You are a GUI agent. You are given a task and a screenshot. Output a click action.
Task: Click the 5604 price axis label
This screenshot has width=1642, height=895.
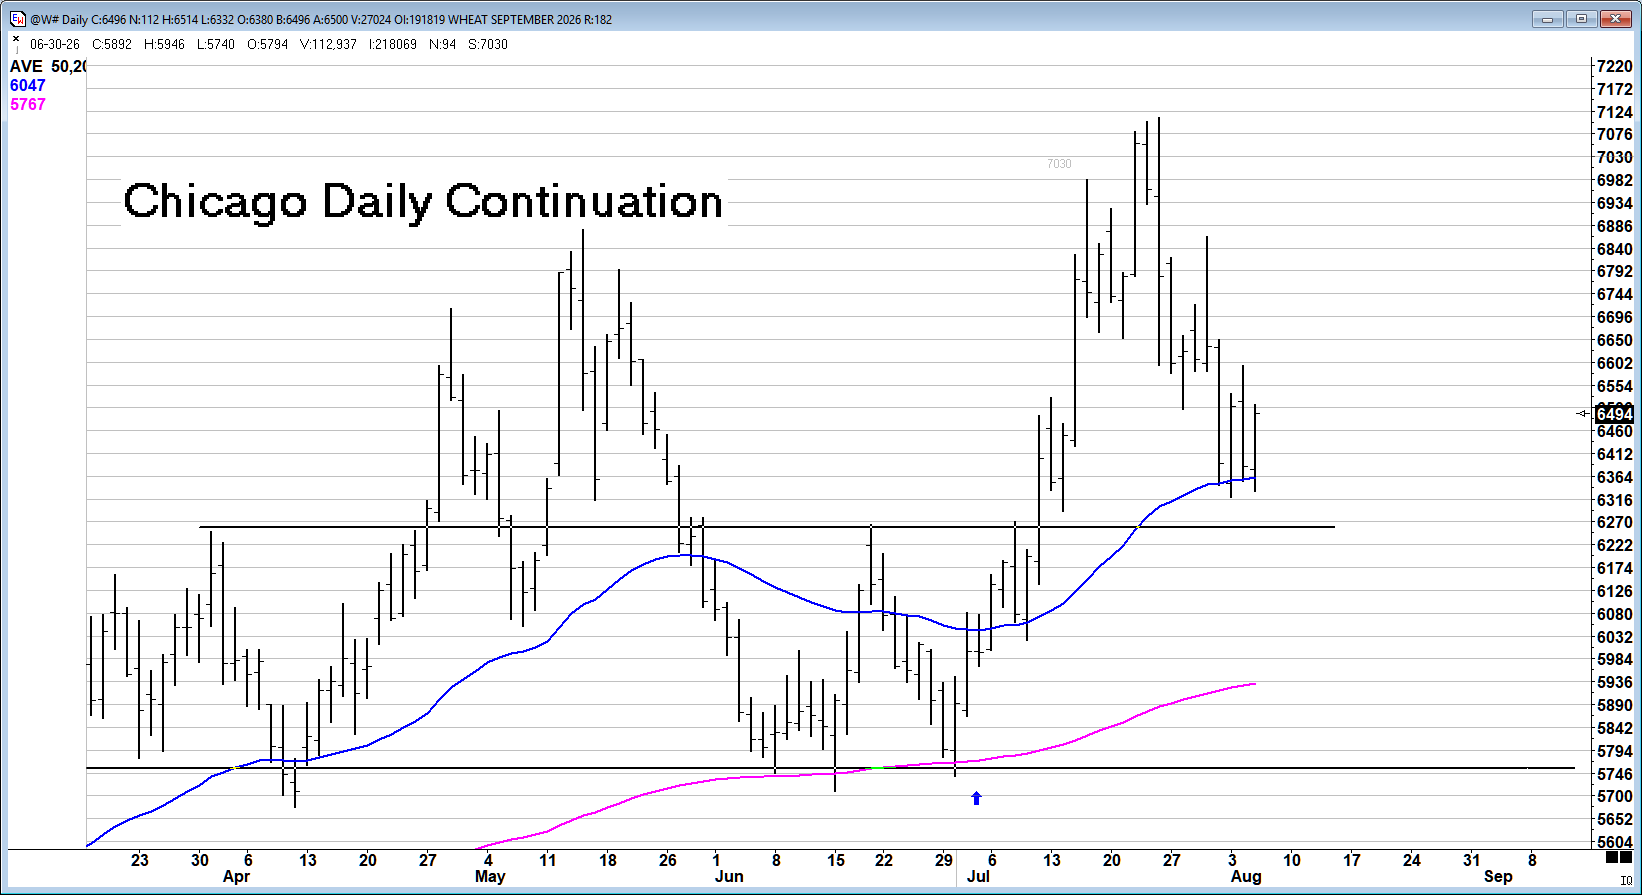(x=1614, y=842)
